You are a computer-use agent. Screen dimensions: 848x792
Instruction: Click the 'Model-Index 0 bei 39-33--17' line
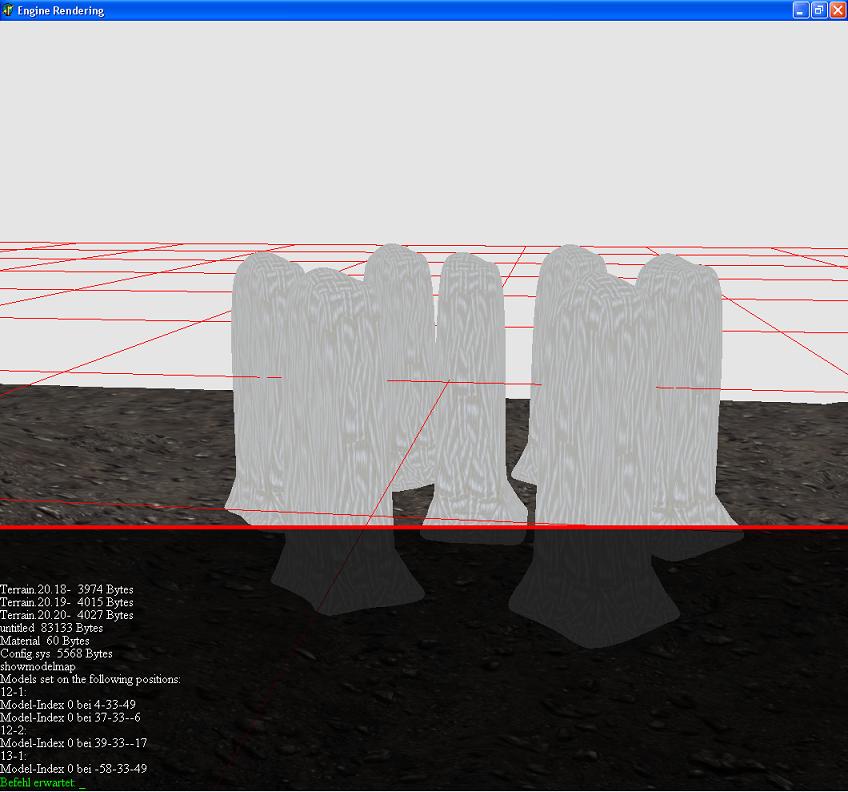click(73, 744)
